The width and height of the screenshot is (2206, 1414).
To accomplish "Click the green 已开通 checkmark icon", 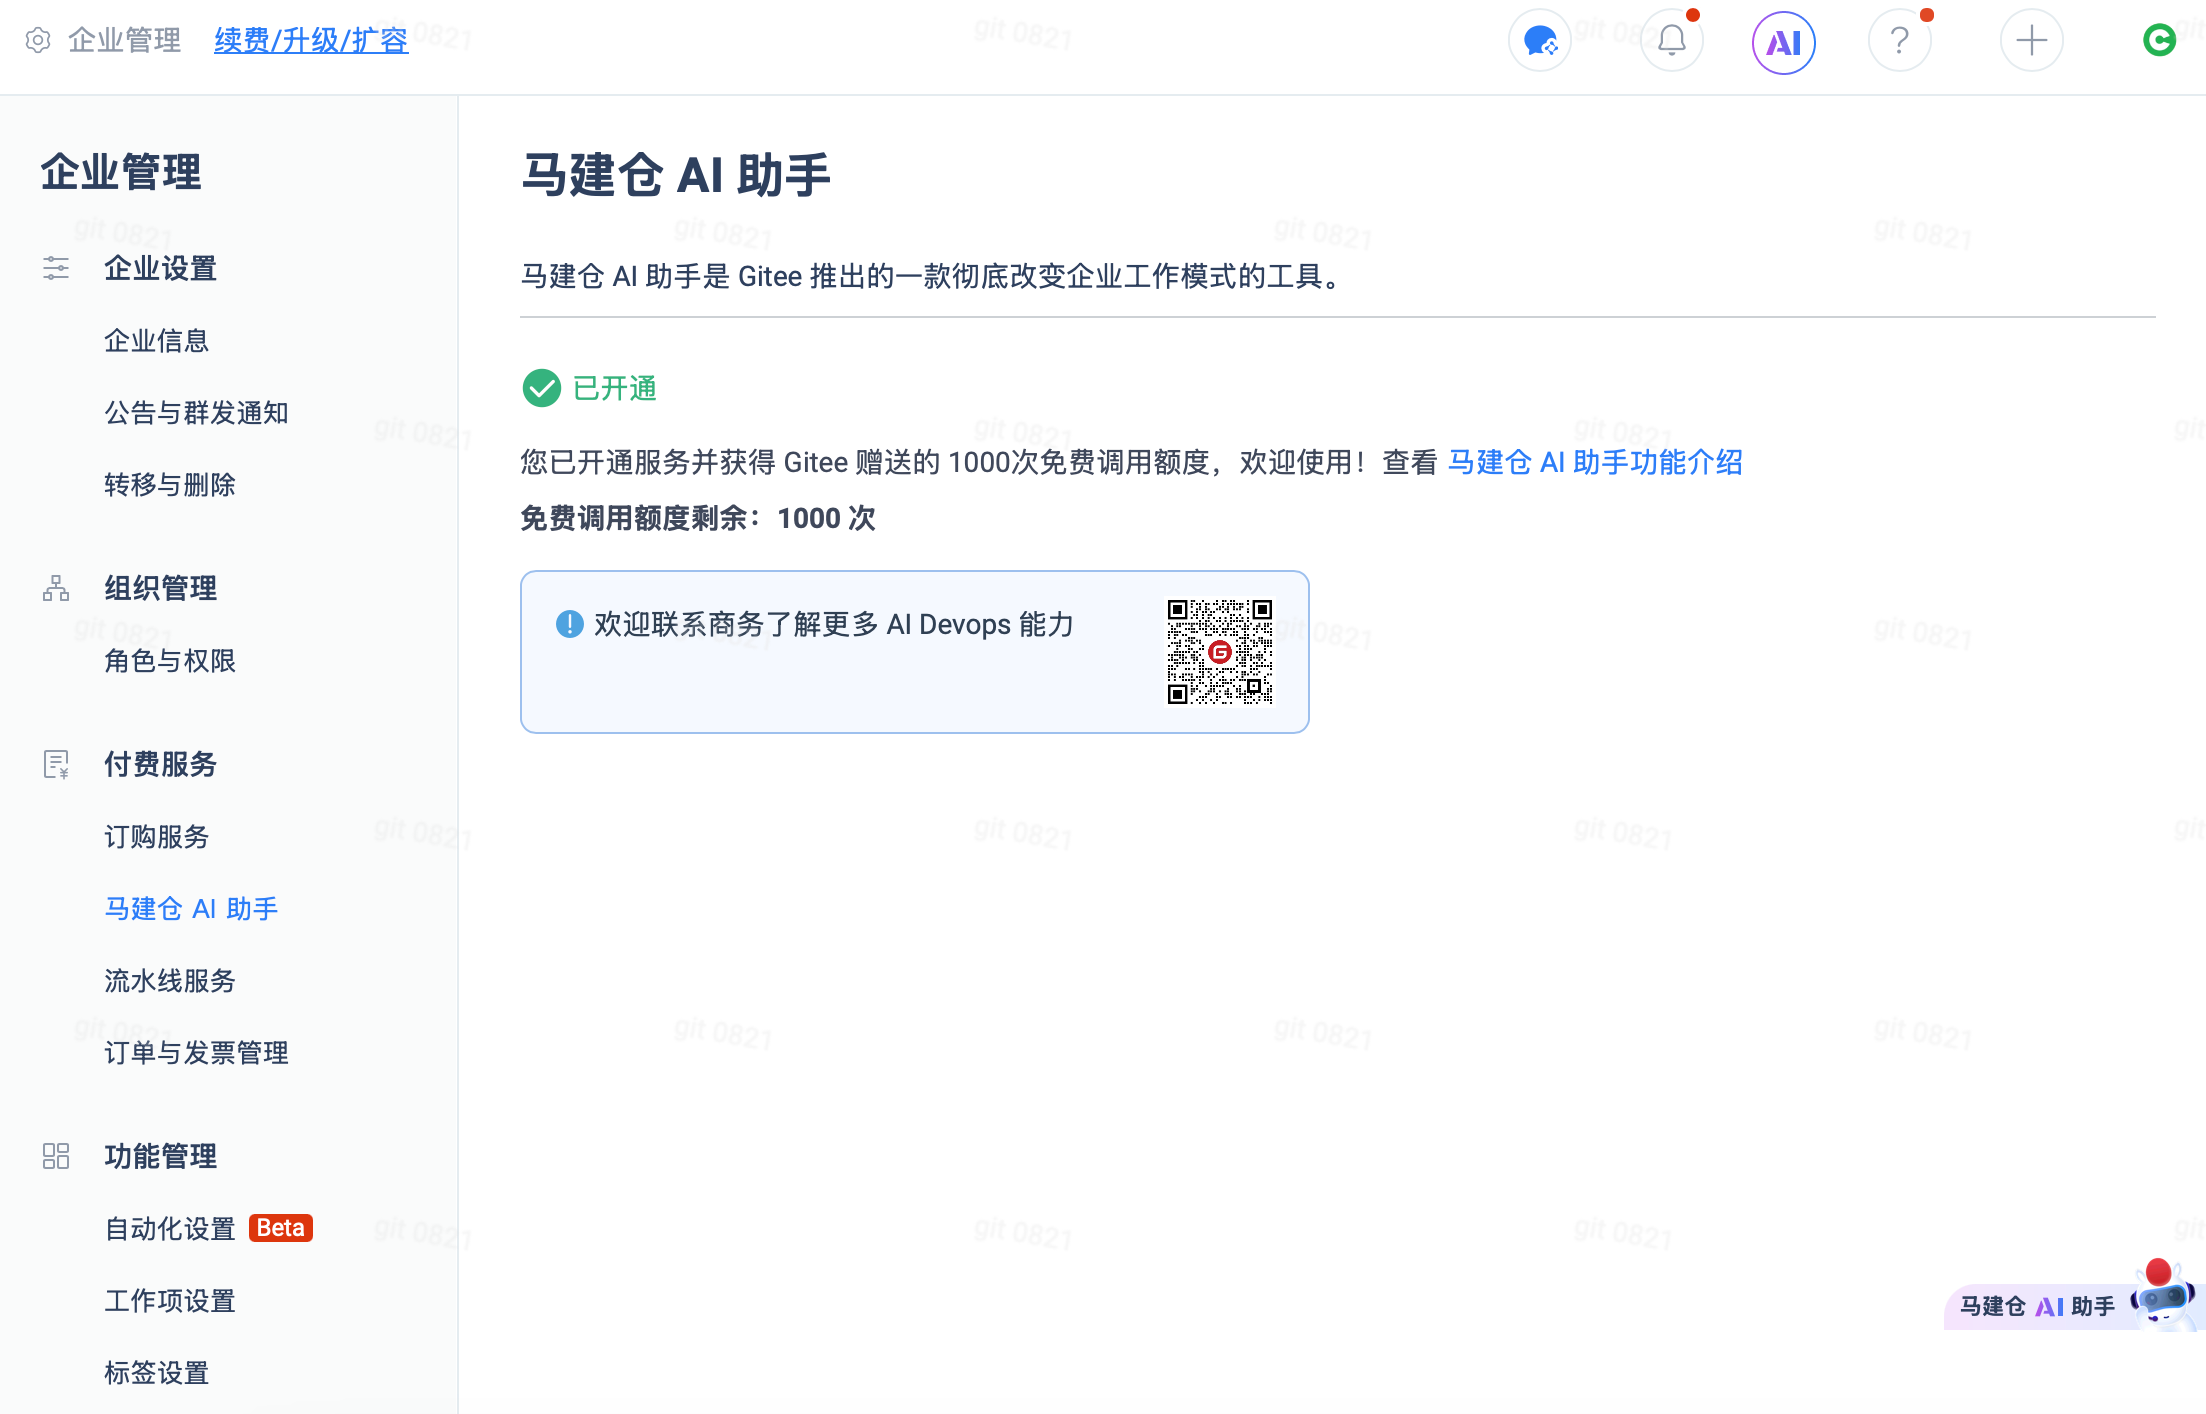I will (x=542, y=388).
